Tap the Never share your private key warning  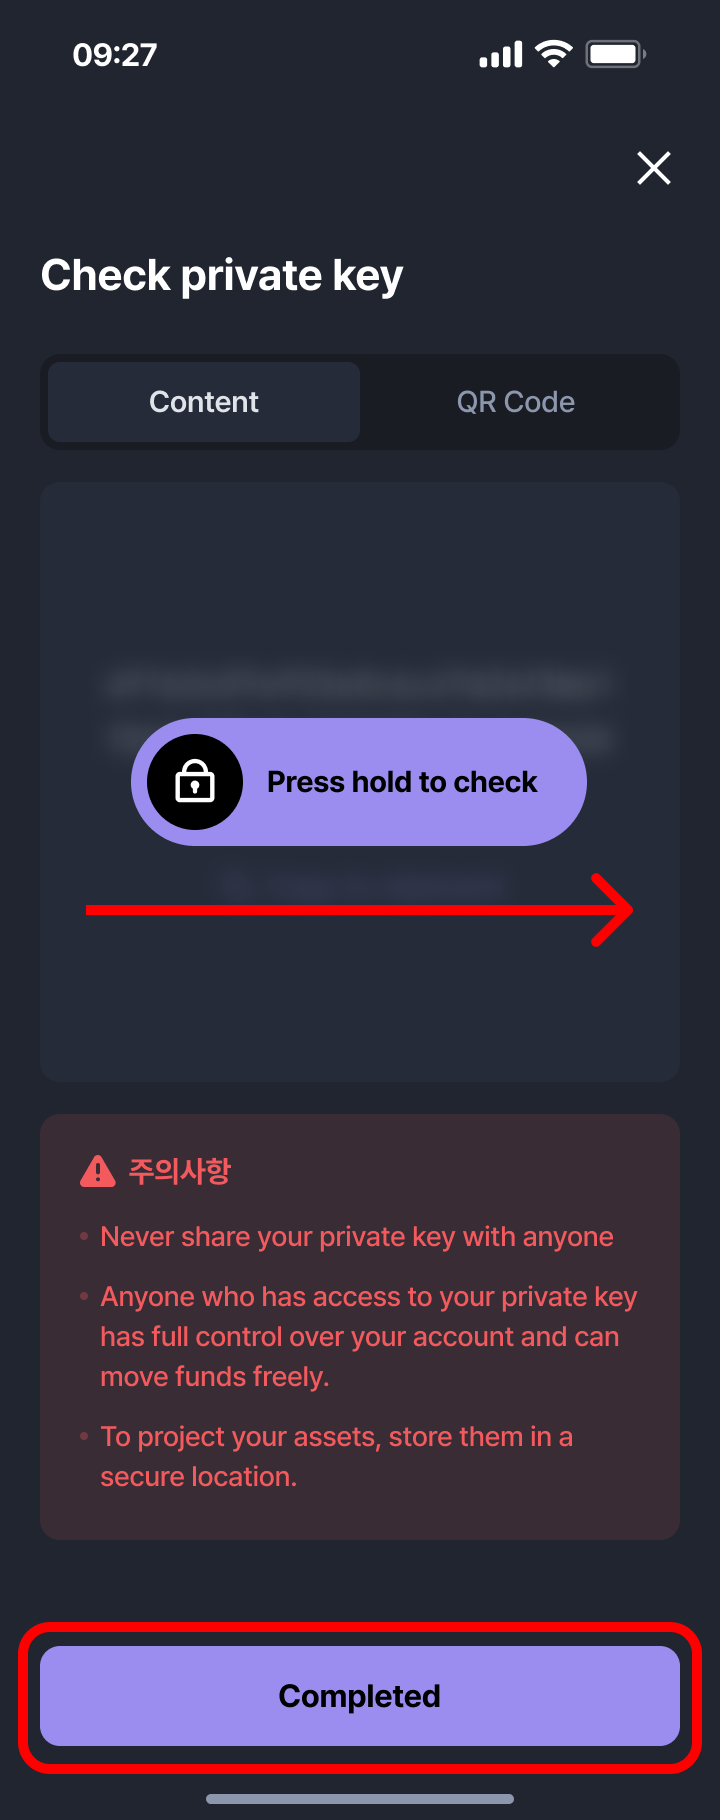coord(357,1237)
